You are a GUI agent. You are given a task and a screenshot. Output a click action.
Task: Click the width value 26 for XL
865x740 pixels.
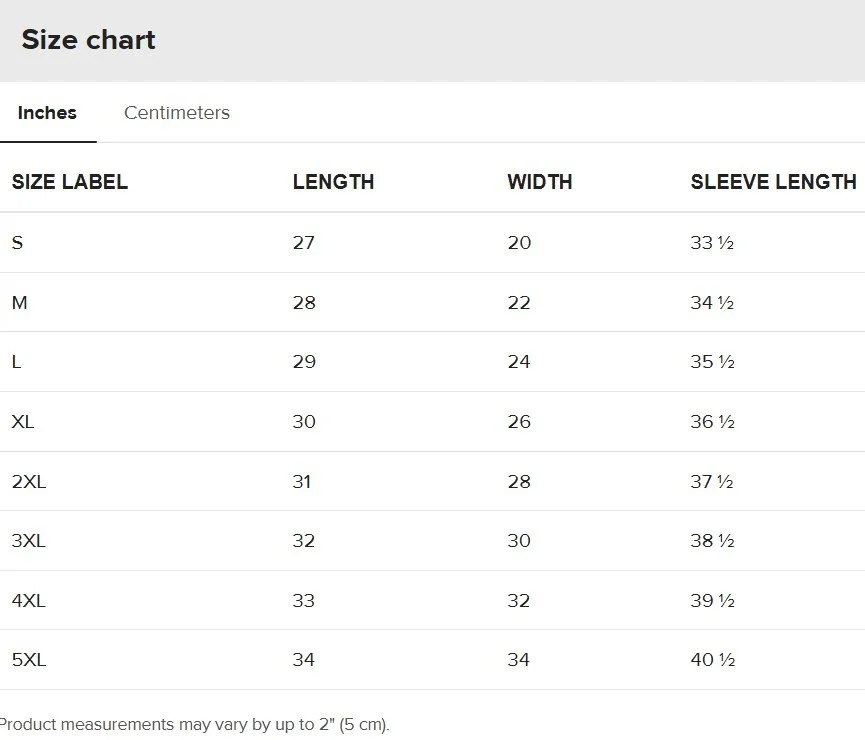tap(519, 422)
